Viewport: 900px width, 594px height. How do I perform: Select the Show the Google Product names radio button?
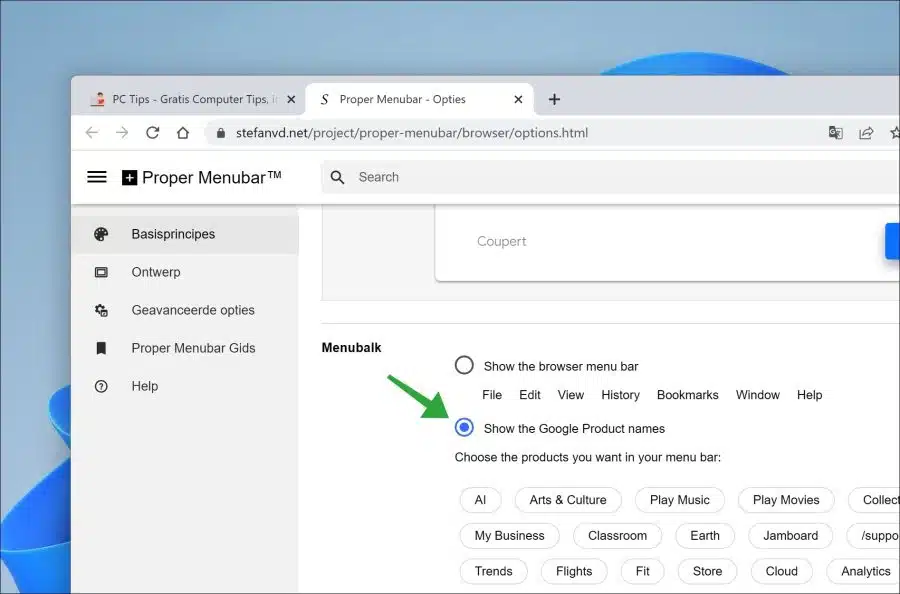(x=464, y=428)
